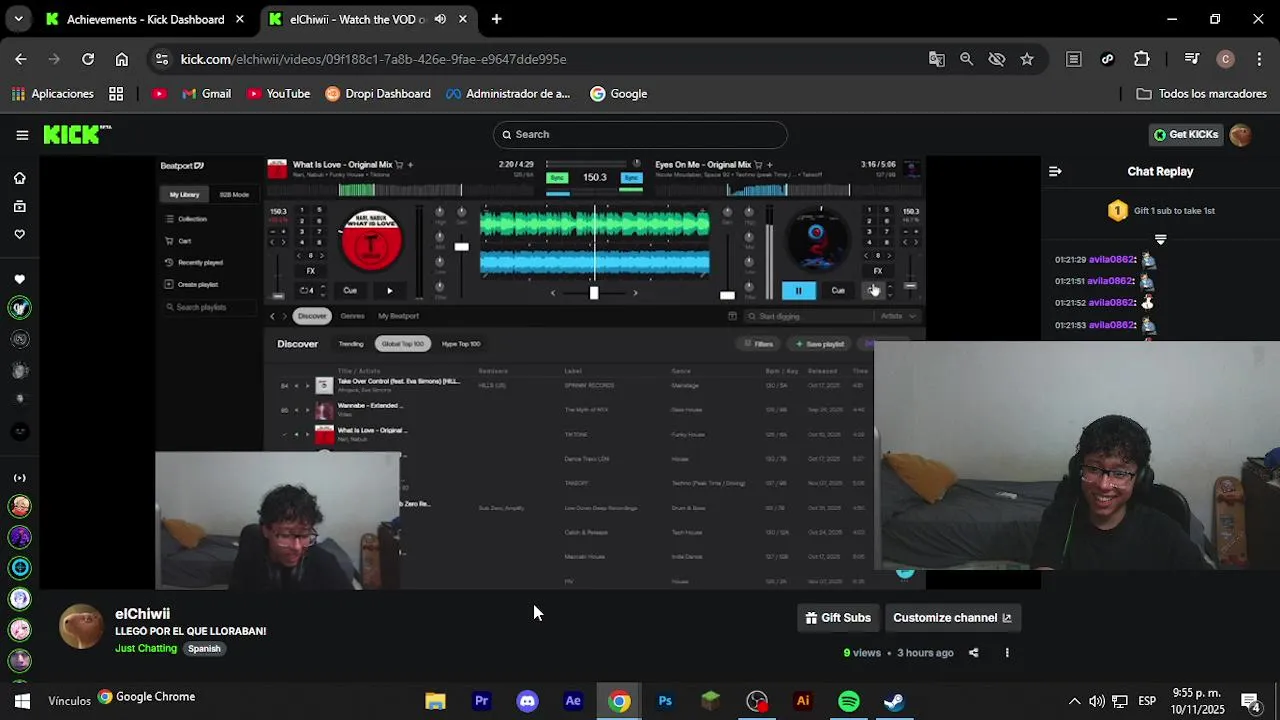The image size is (1280, 720).
Task: Toggle the right blue Sync button
Action: [x=631, y=178]
